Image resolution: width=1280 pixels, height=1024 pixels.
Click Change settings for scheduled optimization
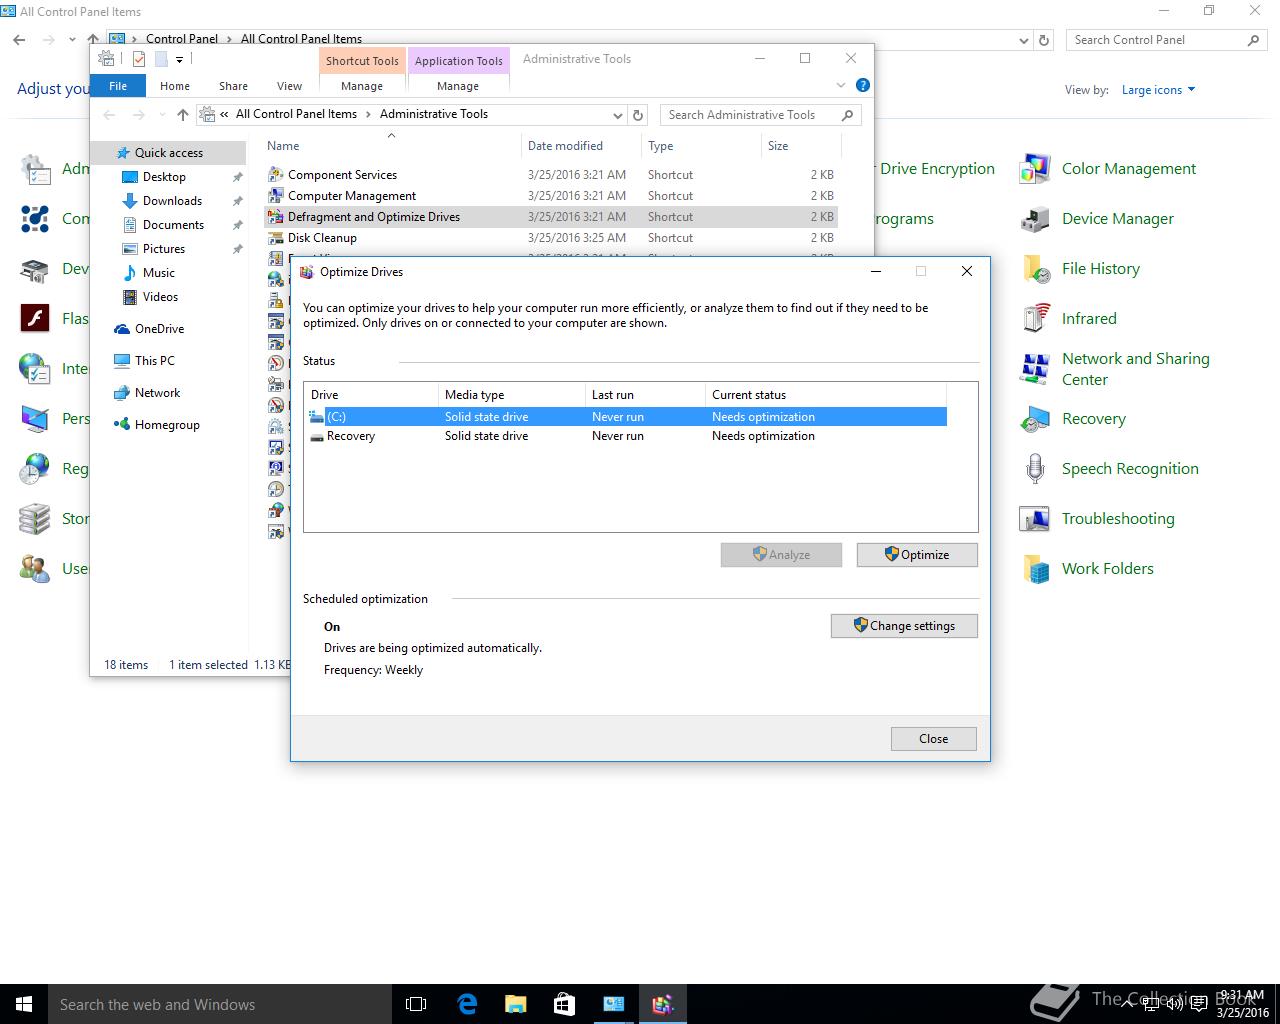click(904, 626)
